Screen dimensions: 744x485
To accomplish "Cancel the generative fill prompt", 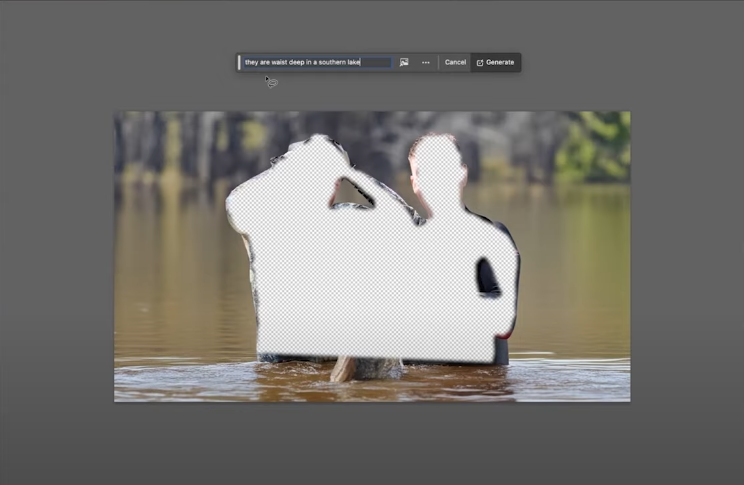I will [455, 62].
